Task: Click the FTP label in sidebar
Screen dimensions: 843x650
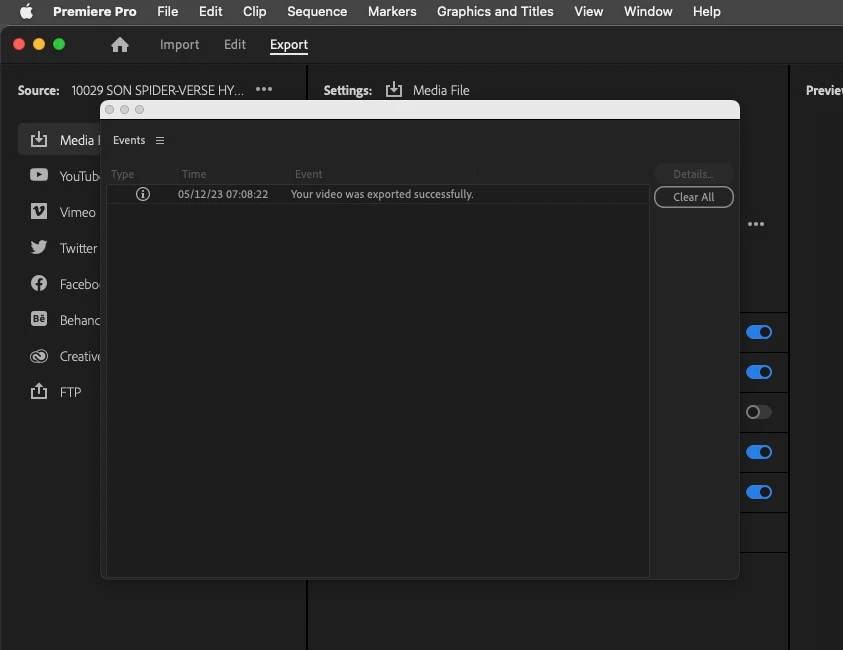Action: [x=70, y=392]
